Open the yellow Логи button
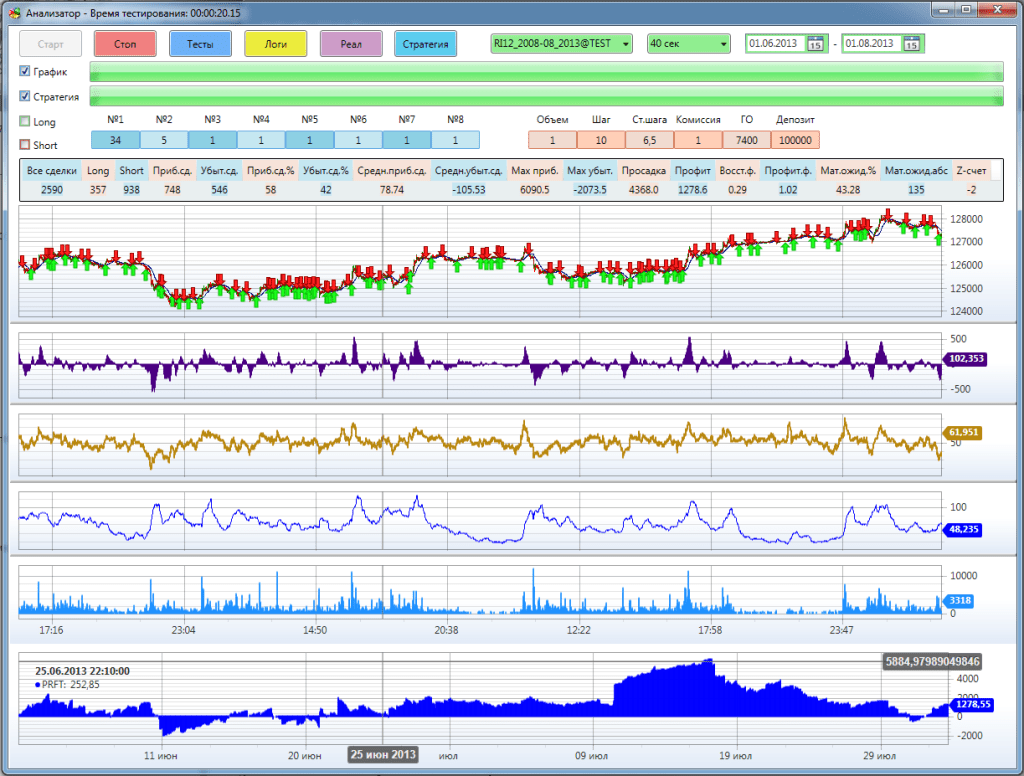The image size is (1024, 776). (276, 44)
